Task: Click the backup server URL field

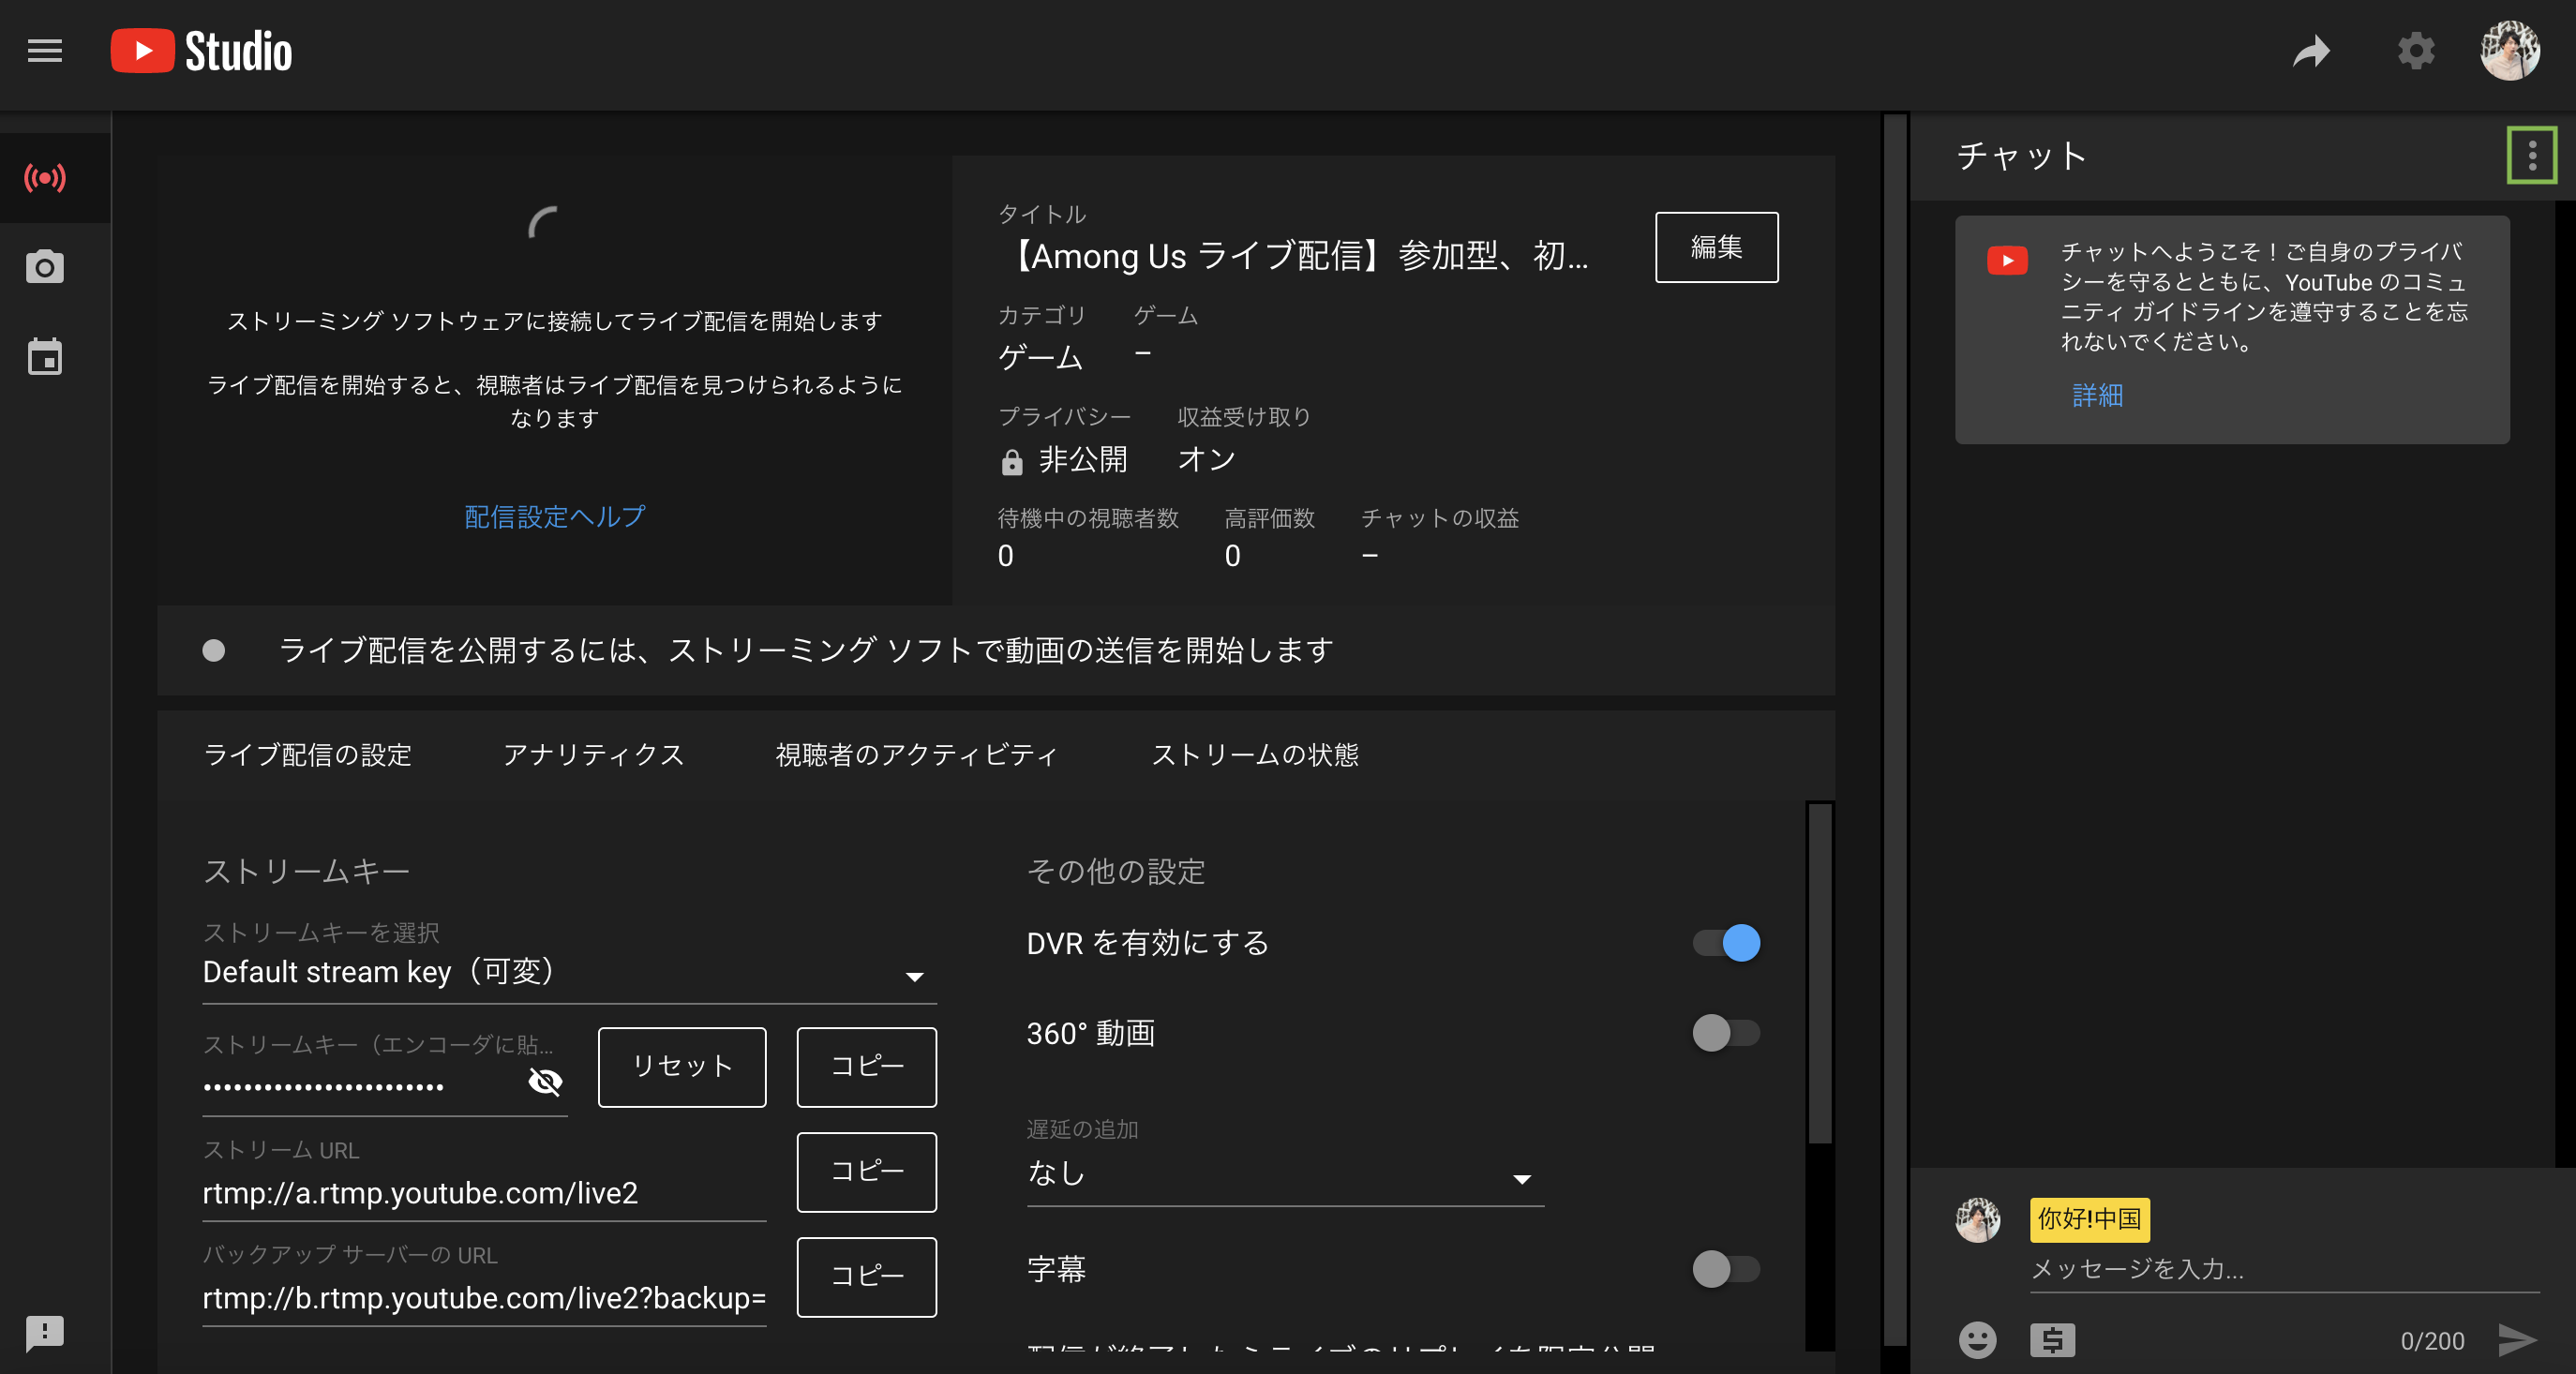Action: [484, 1298]
